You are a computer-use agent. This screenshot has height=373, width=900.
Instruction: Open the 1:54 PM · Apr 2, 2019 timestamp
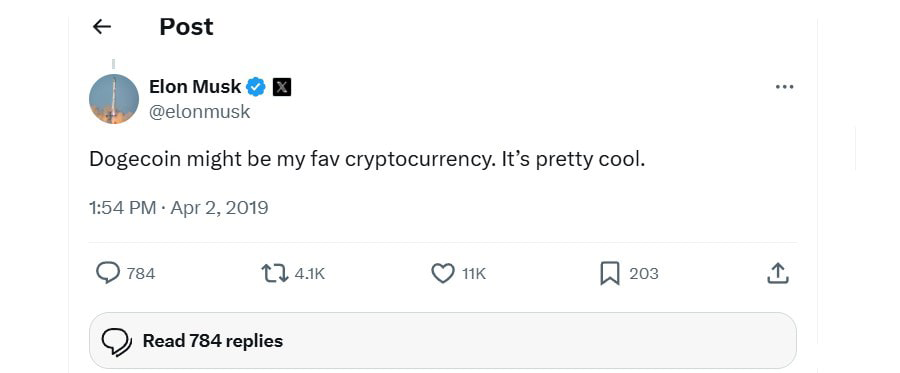click(x=179, y=208)
